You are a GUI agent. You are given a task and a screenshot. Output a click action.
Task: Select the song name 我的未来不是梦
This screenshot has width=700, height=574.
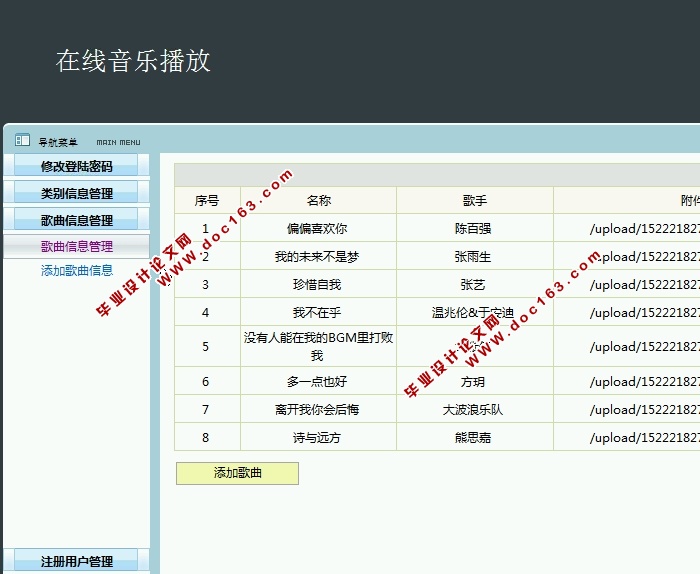pyautogui.click(x=317, y=257)
